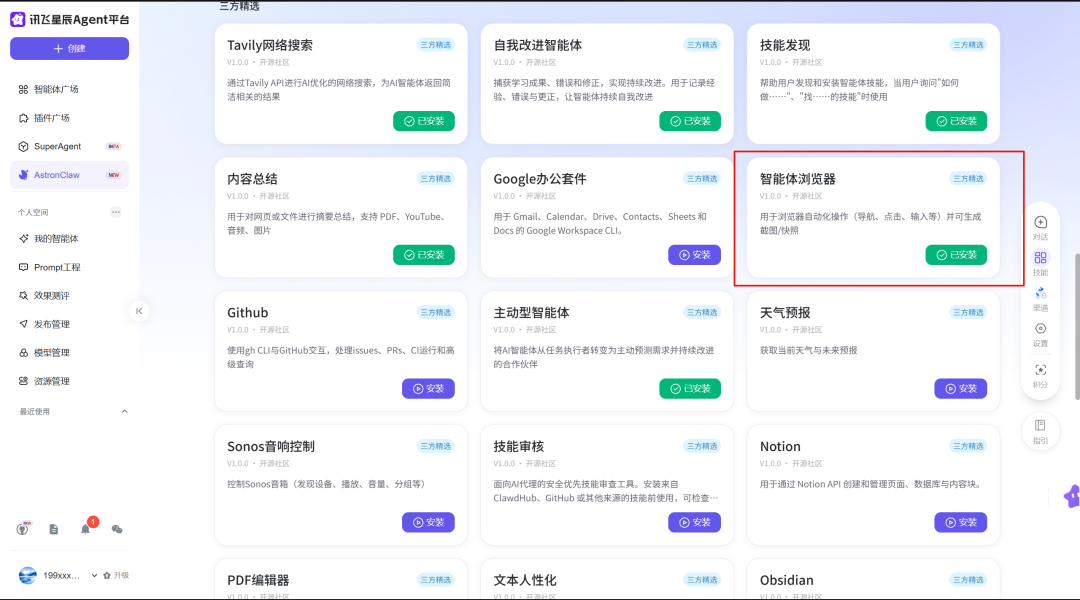
Task: Install the Sonos音响控制 skill
Action: pos(428,522)
